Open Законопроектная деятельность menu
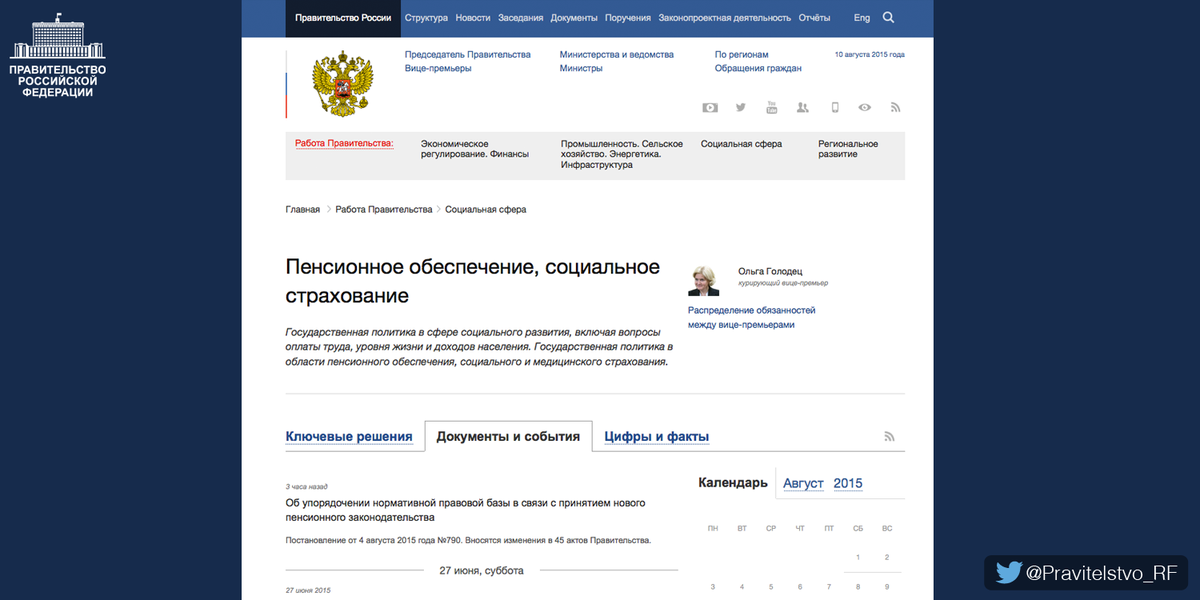1200x600 pixels. pos(725,18)
